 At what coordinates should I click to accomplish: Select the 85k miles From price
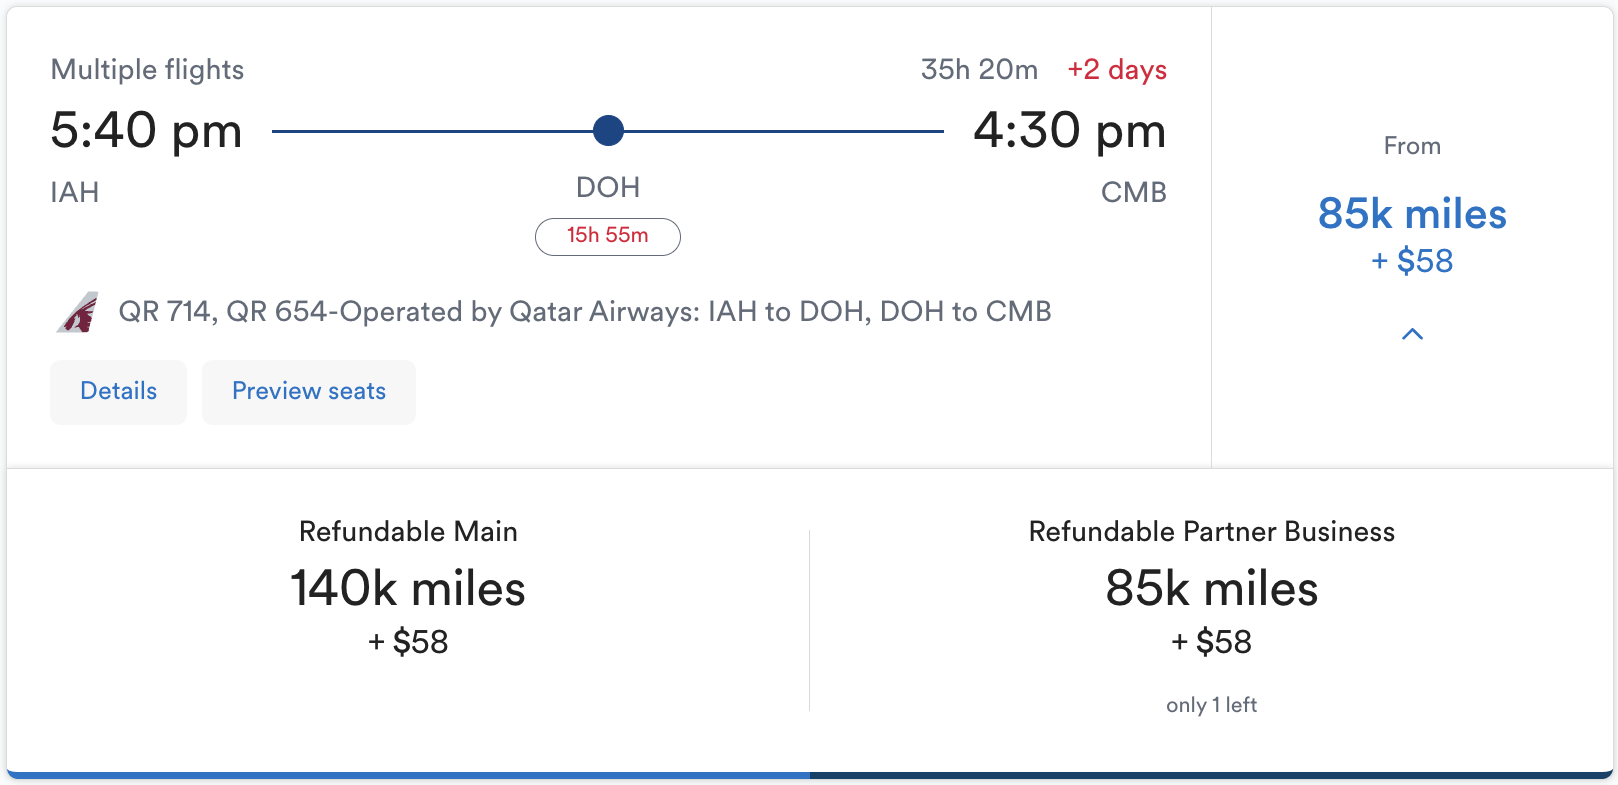tap(1411, 214)
